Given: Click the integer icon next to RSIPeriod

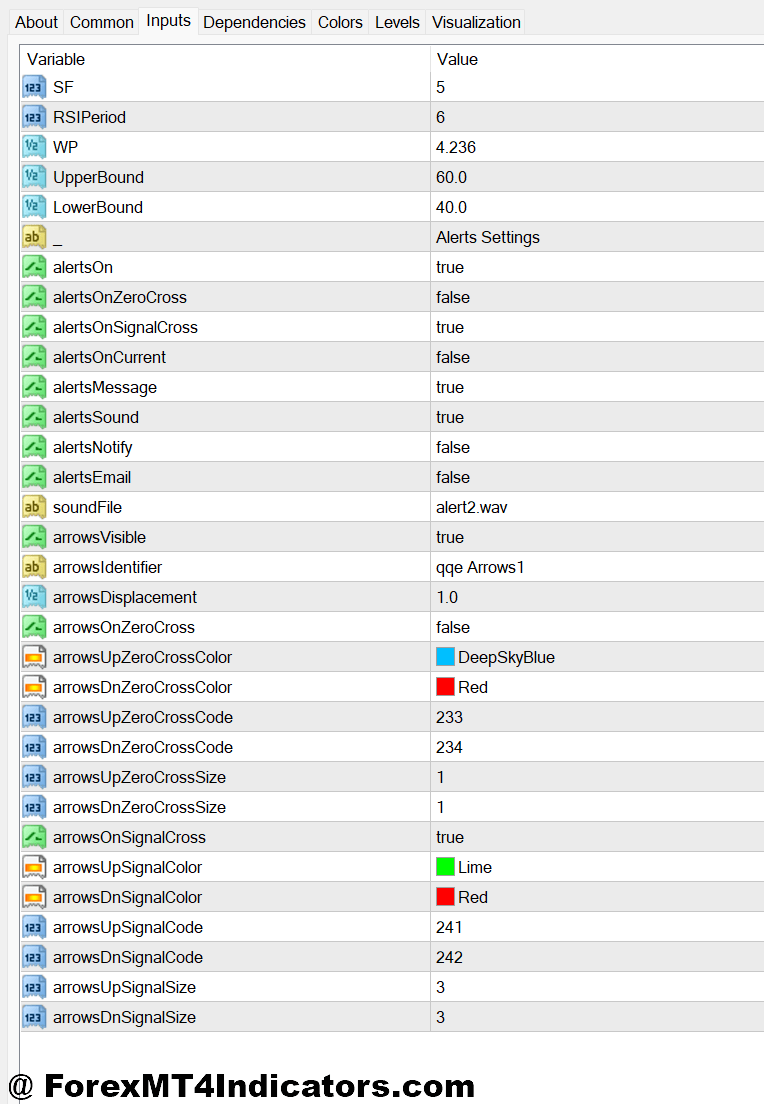Looking at the screenshot, I should (x=34, y=117).
